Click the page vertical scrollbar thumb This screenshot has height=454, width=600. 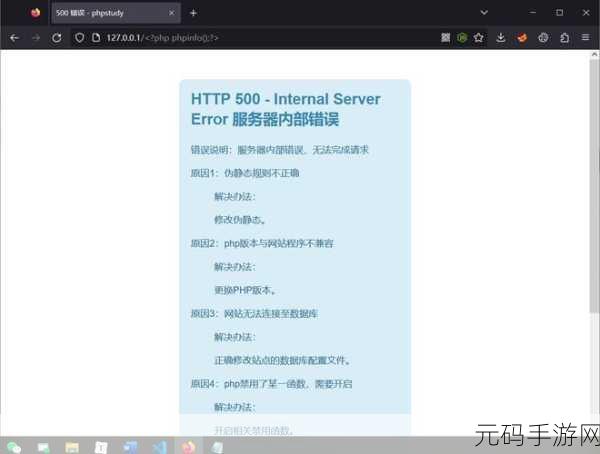tap(595, 186)
